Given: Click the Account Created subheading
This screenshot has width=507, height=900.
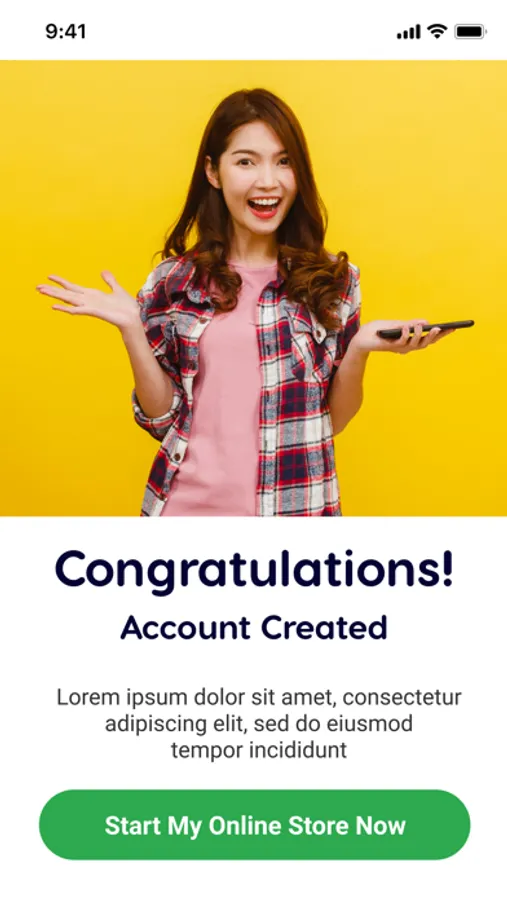Looking at the screenshot, I should [x=254, y=627].
